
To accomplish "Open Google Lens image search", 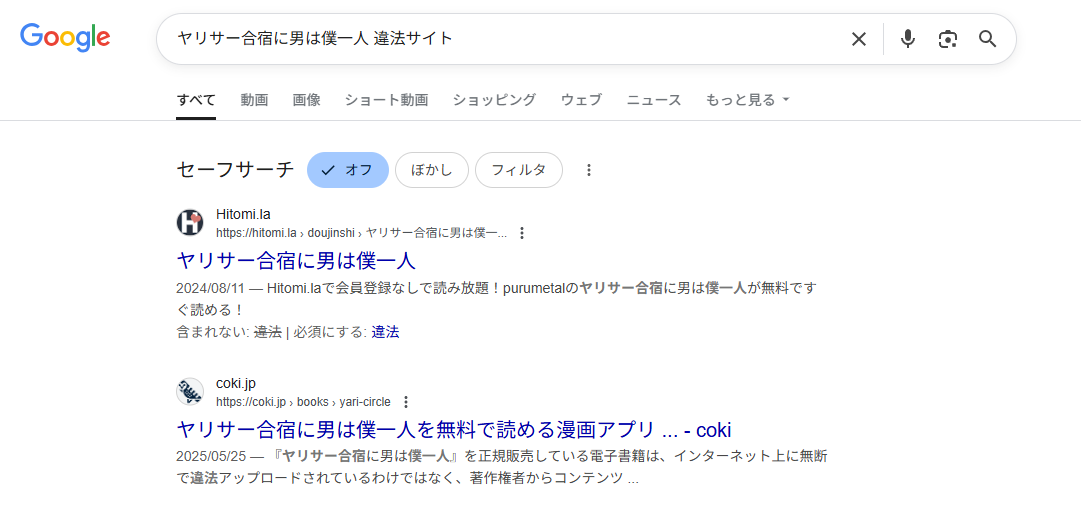I will 948,39.
